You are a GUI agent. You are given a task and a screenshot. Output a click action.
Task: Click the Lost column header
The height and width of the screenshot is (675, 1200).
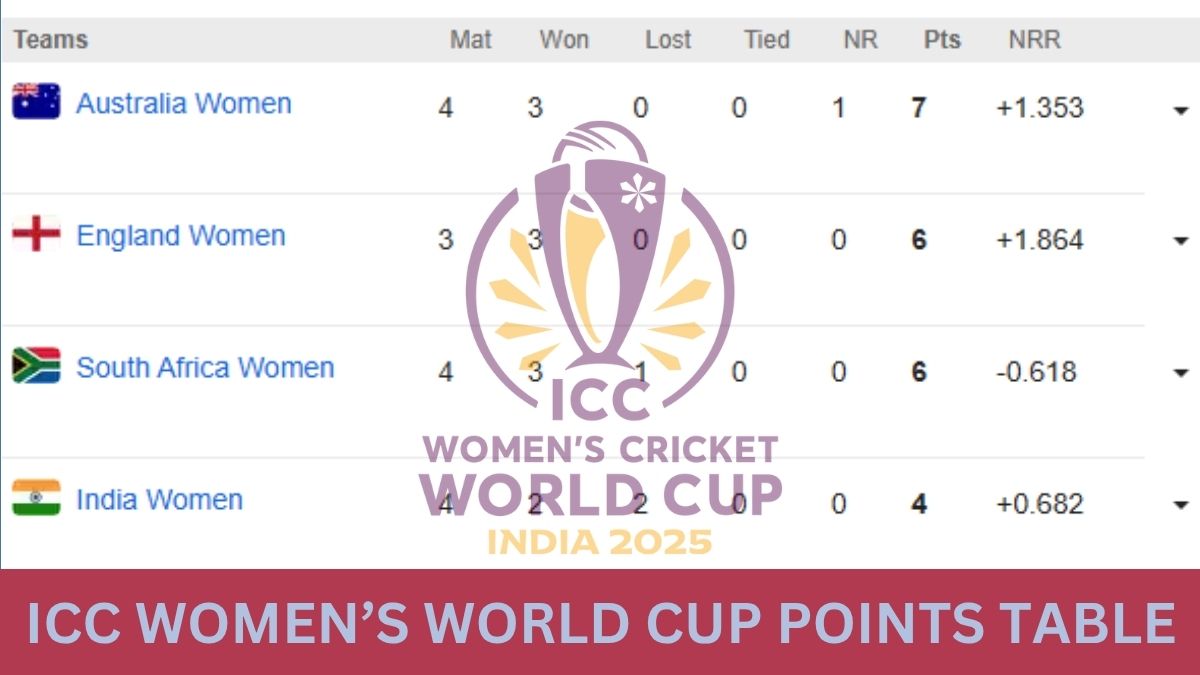(x=668, y=40)
